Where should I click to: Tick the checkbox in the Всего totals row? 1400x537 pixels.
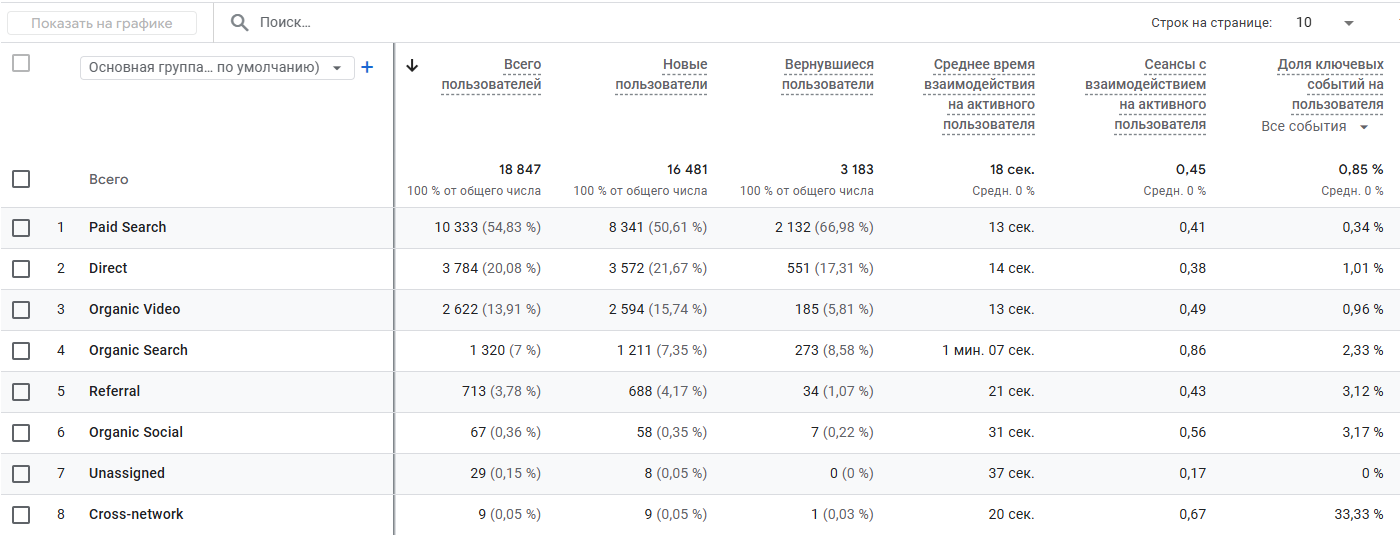coord(21,179)
